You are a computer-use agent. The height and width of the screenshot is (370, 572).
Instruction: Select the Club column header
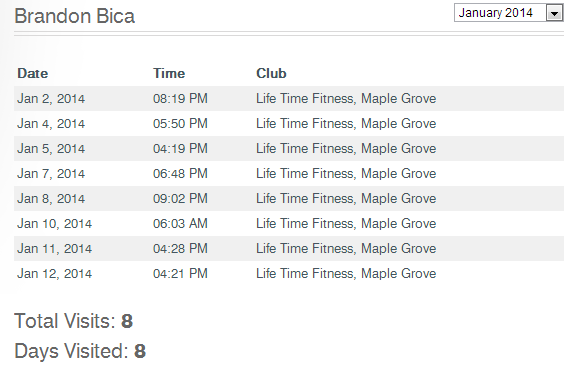[x=271, y=73]
